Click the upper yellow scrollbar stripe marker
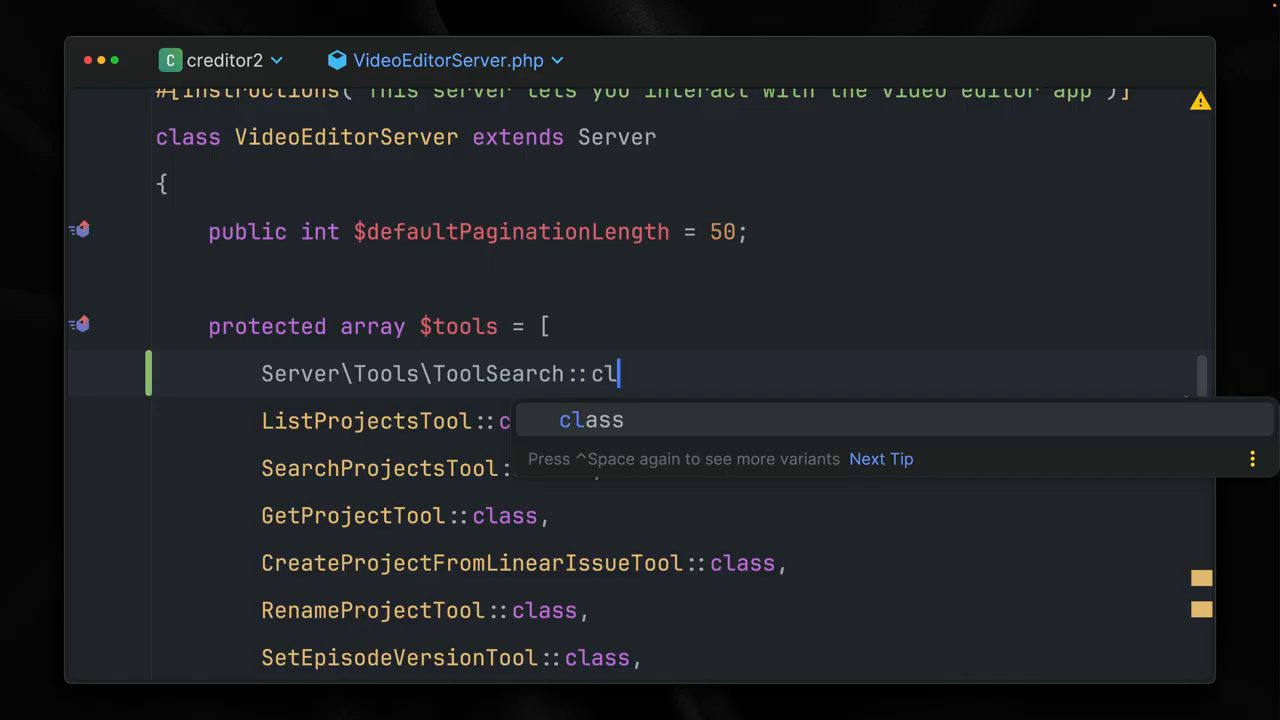The width and height of the screenshot is (1280, 720). tap(1202, 578)
